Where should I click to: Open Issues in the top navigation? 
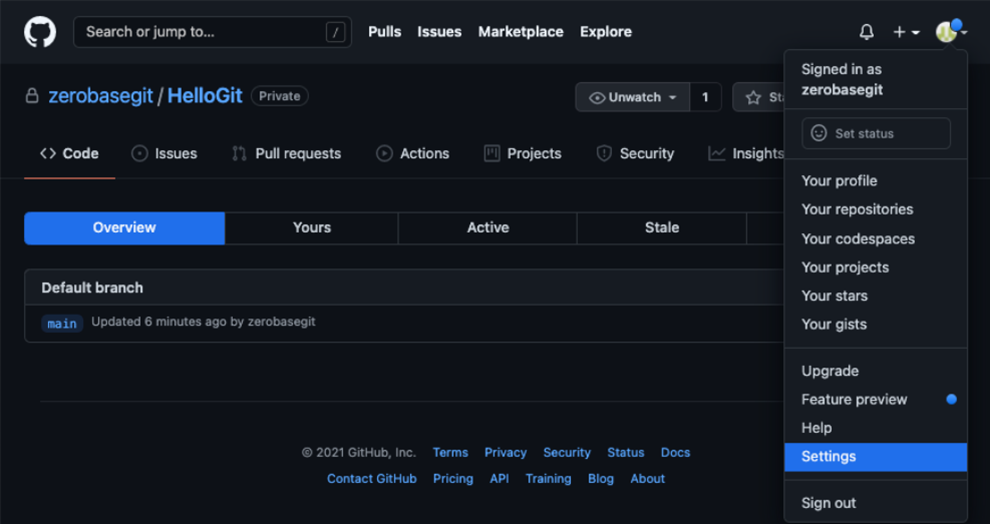coord(439,32)
